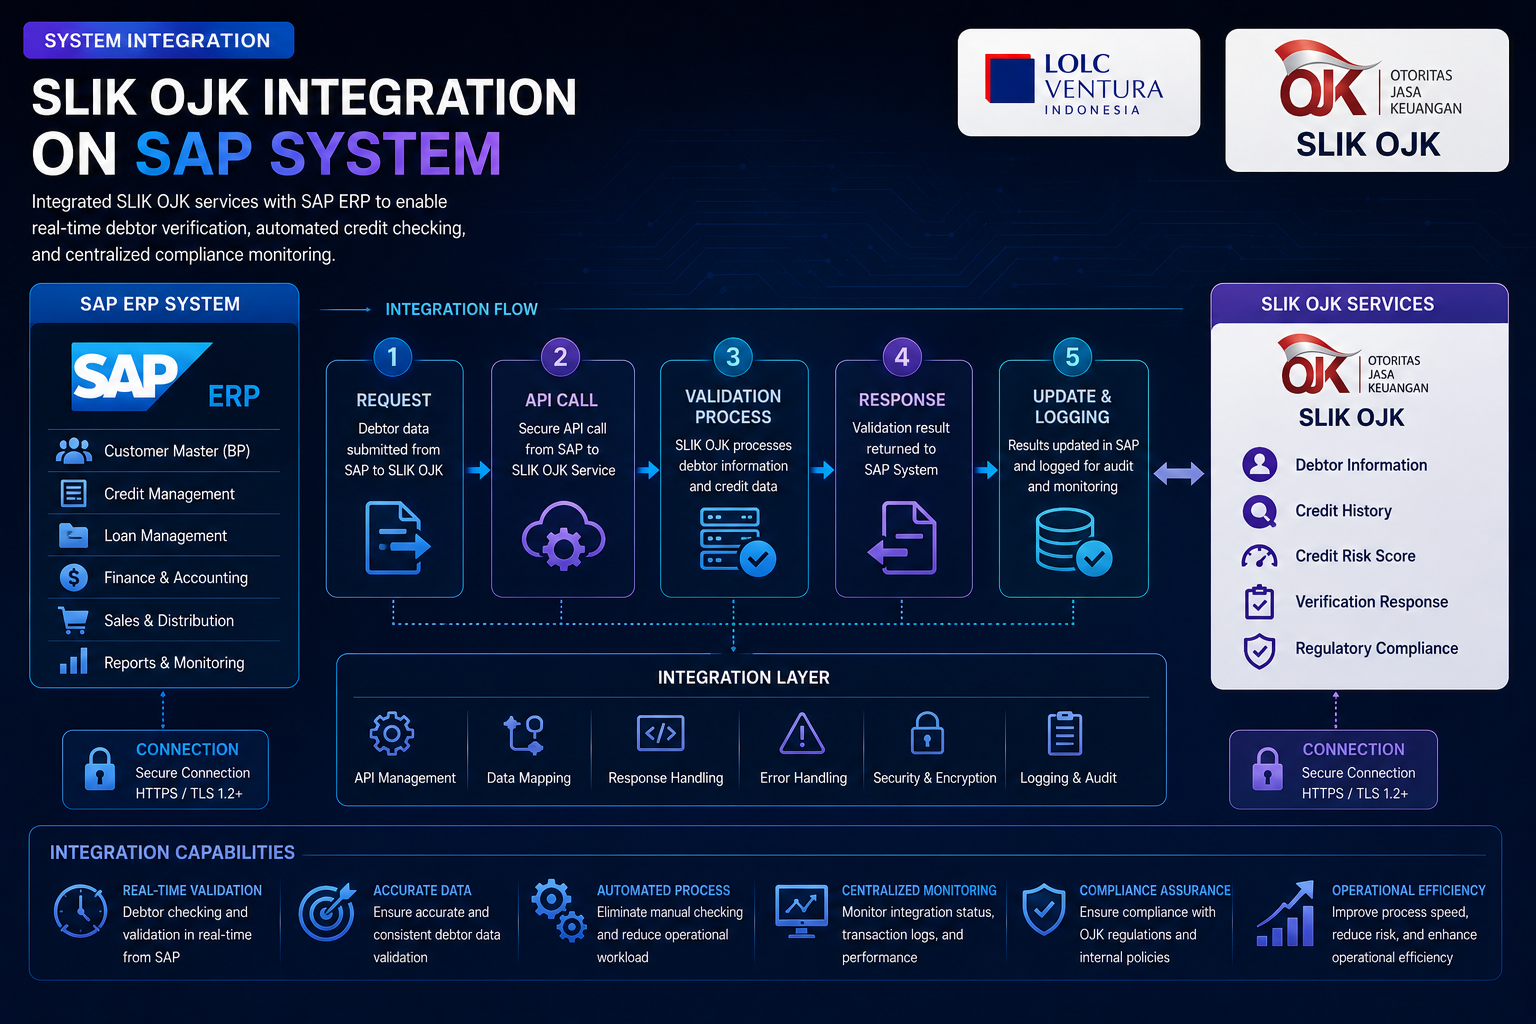The height and width of the screenshot is (1024, 1536).
Task: Click the 'Customer Master (BP)' label
Action: [177, 451]
